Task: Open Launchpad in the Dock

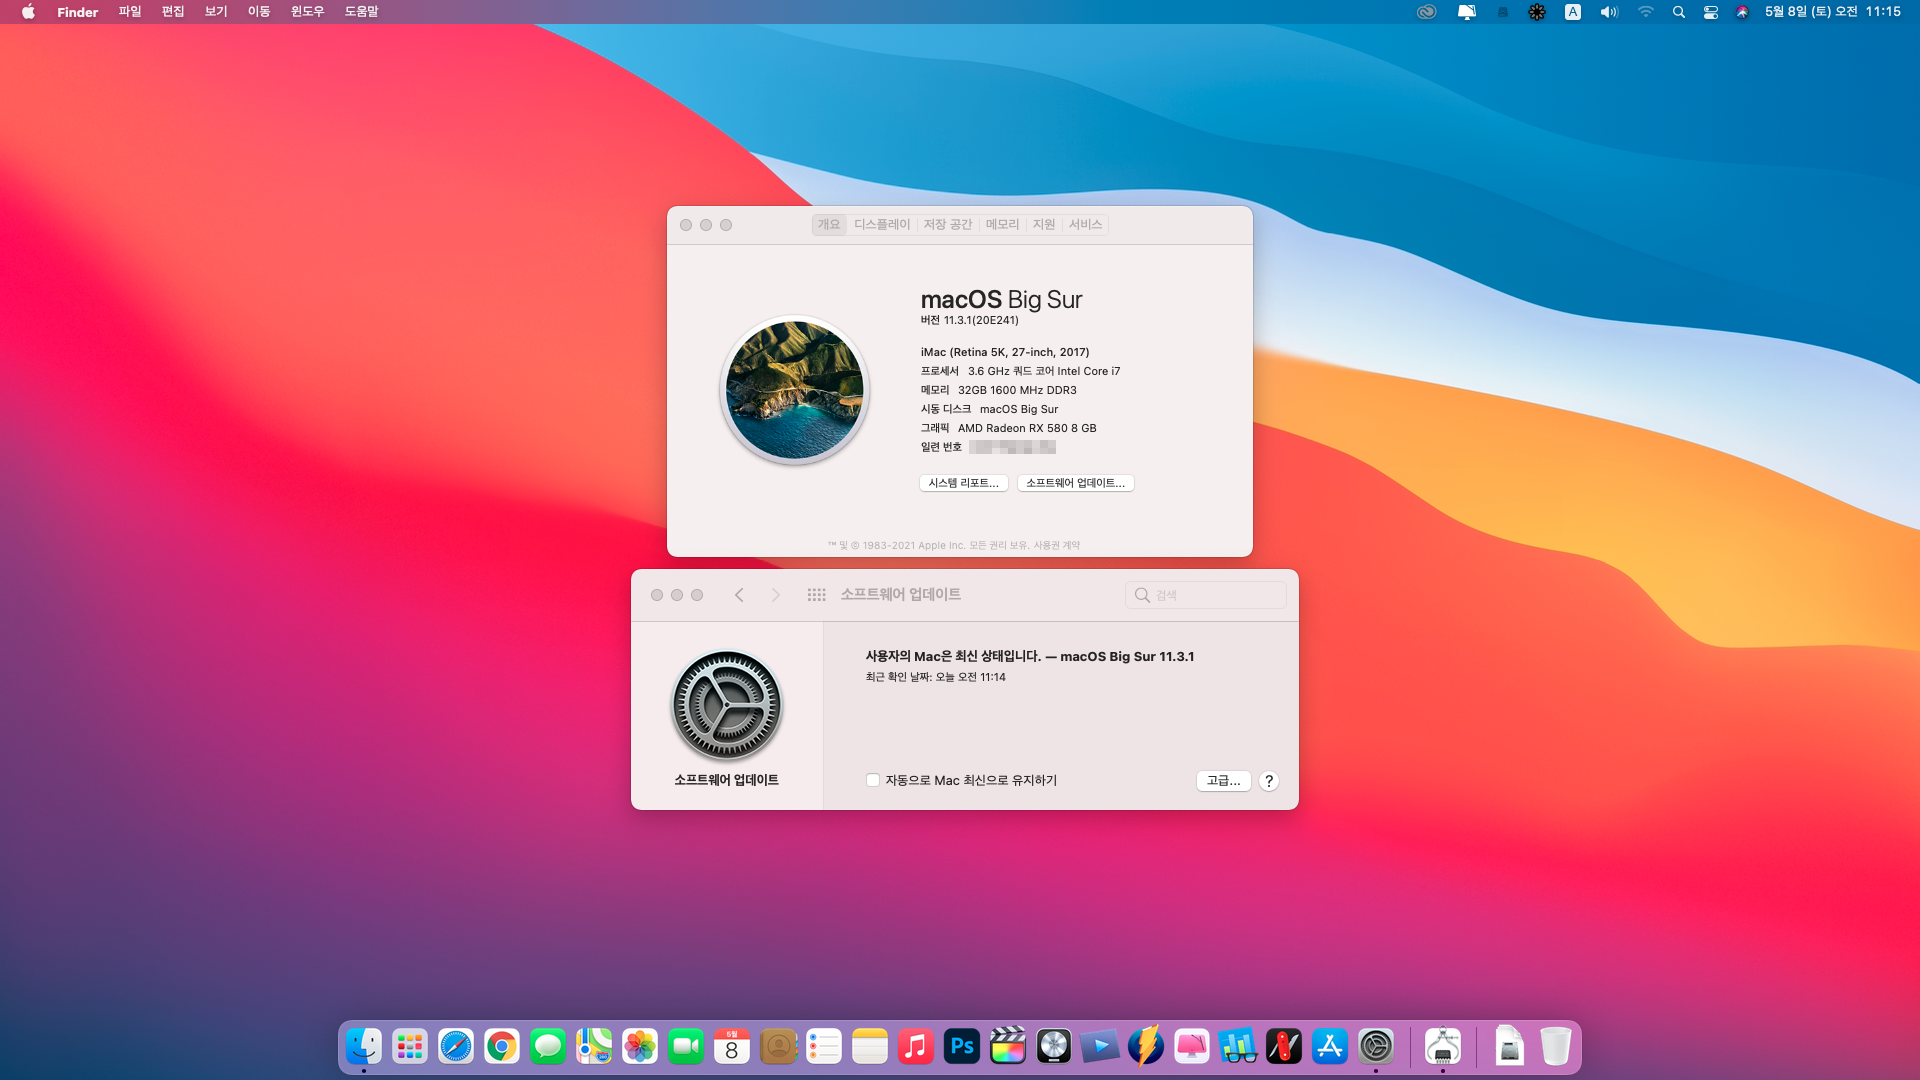Action: [x=410, y=1047]
